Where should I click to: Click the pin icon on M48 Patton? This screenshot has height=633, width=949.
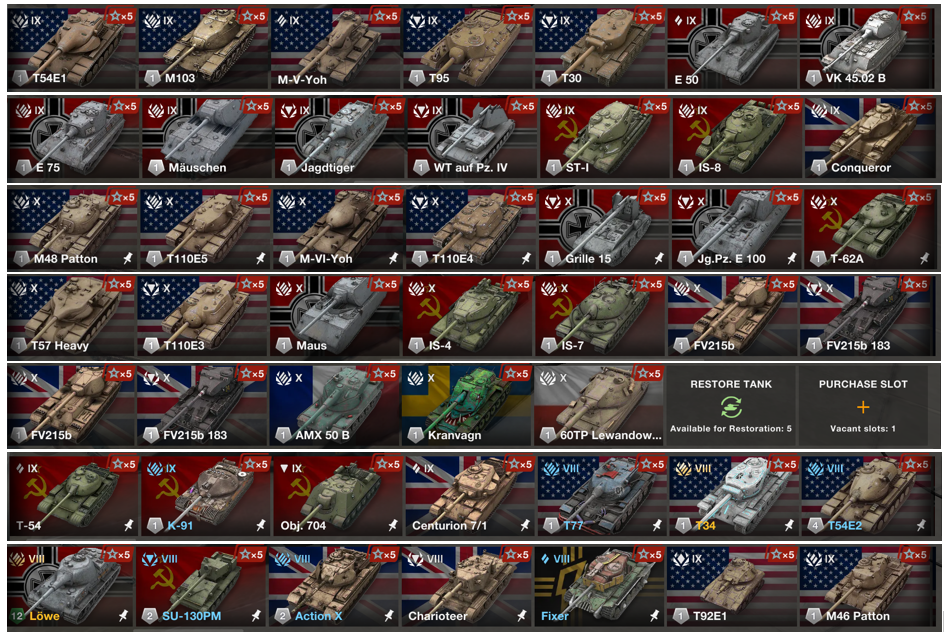(x=128, y=259)
